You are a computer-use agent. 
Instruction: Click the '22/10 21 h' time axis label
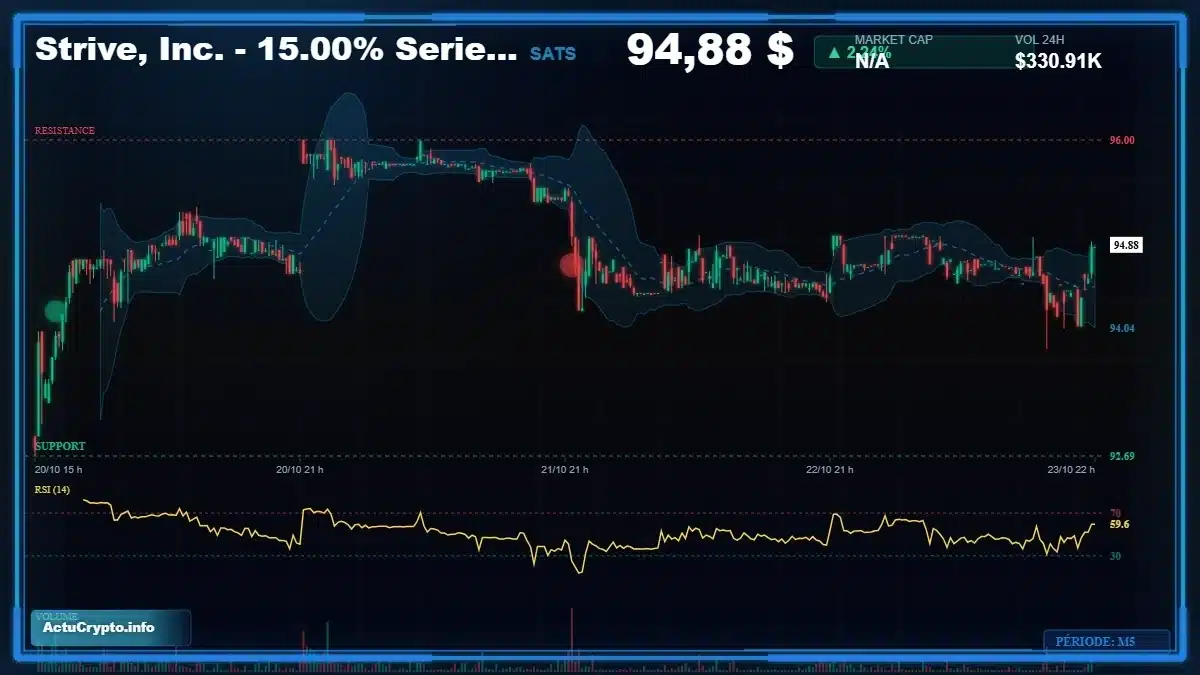(x=830, y=469)
